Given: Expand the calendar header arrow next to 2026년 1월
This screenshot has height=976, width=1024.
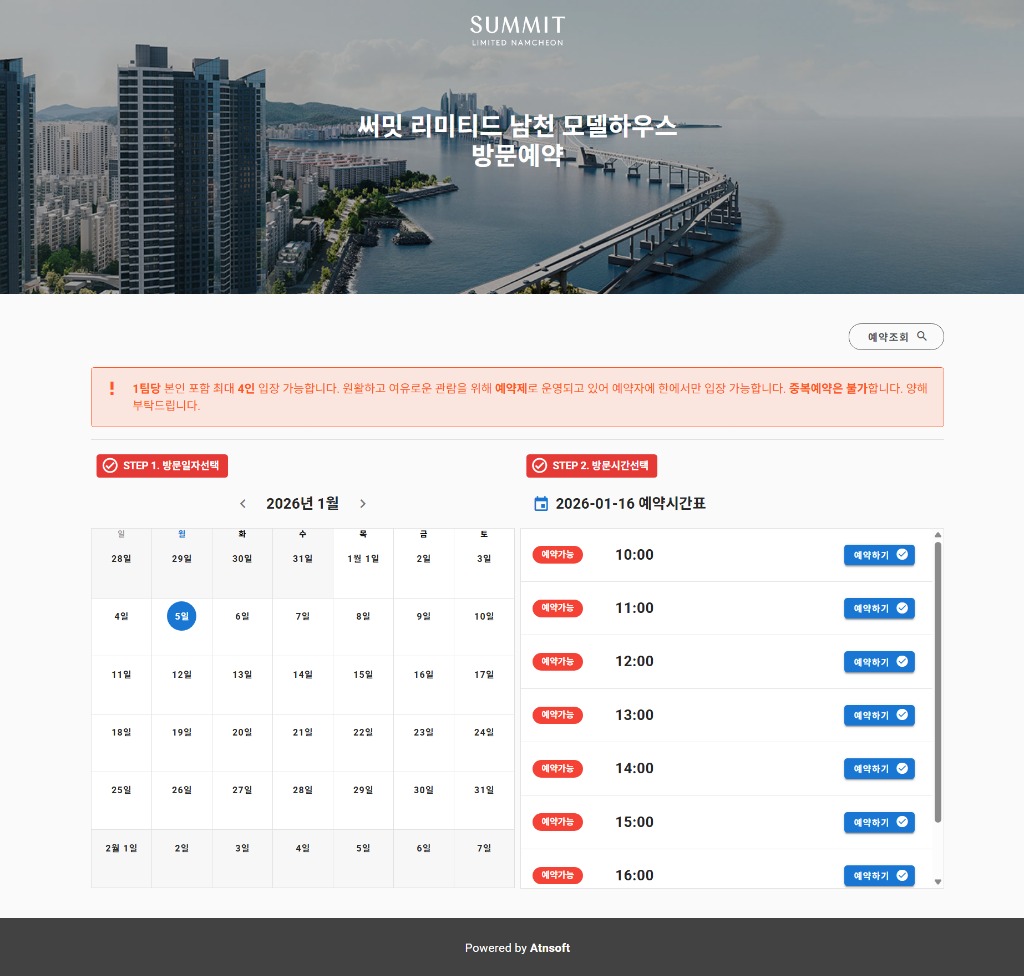Looking at the screenshot, I should pyautogui.click(x=363, y=504).
